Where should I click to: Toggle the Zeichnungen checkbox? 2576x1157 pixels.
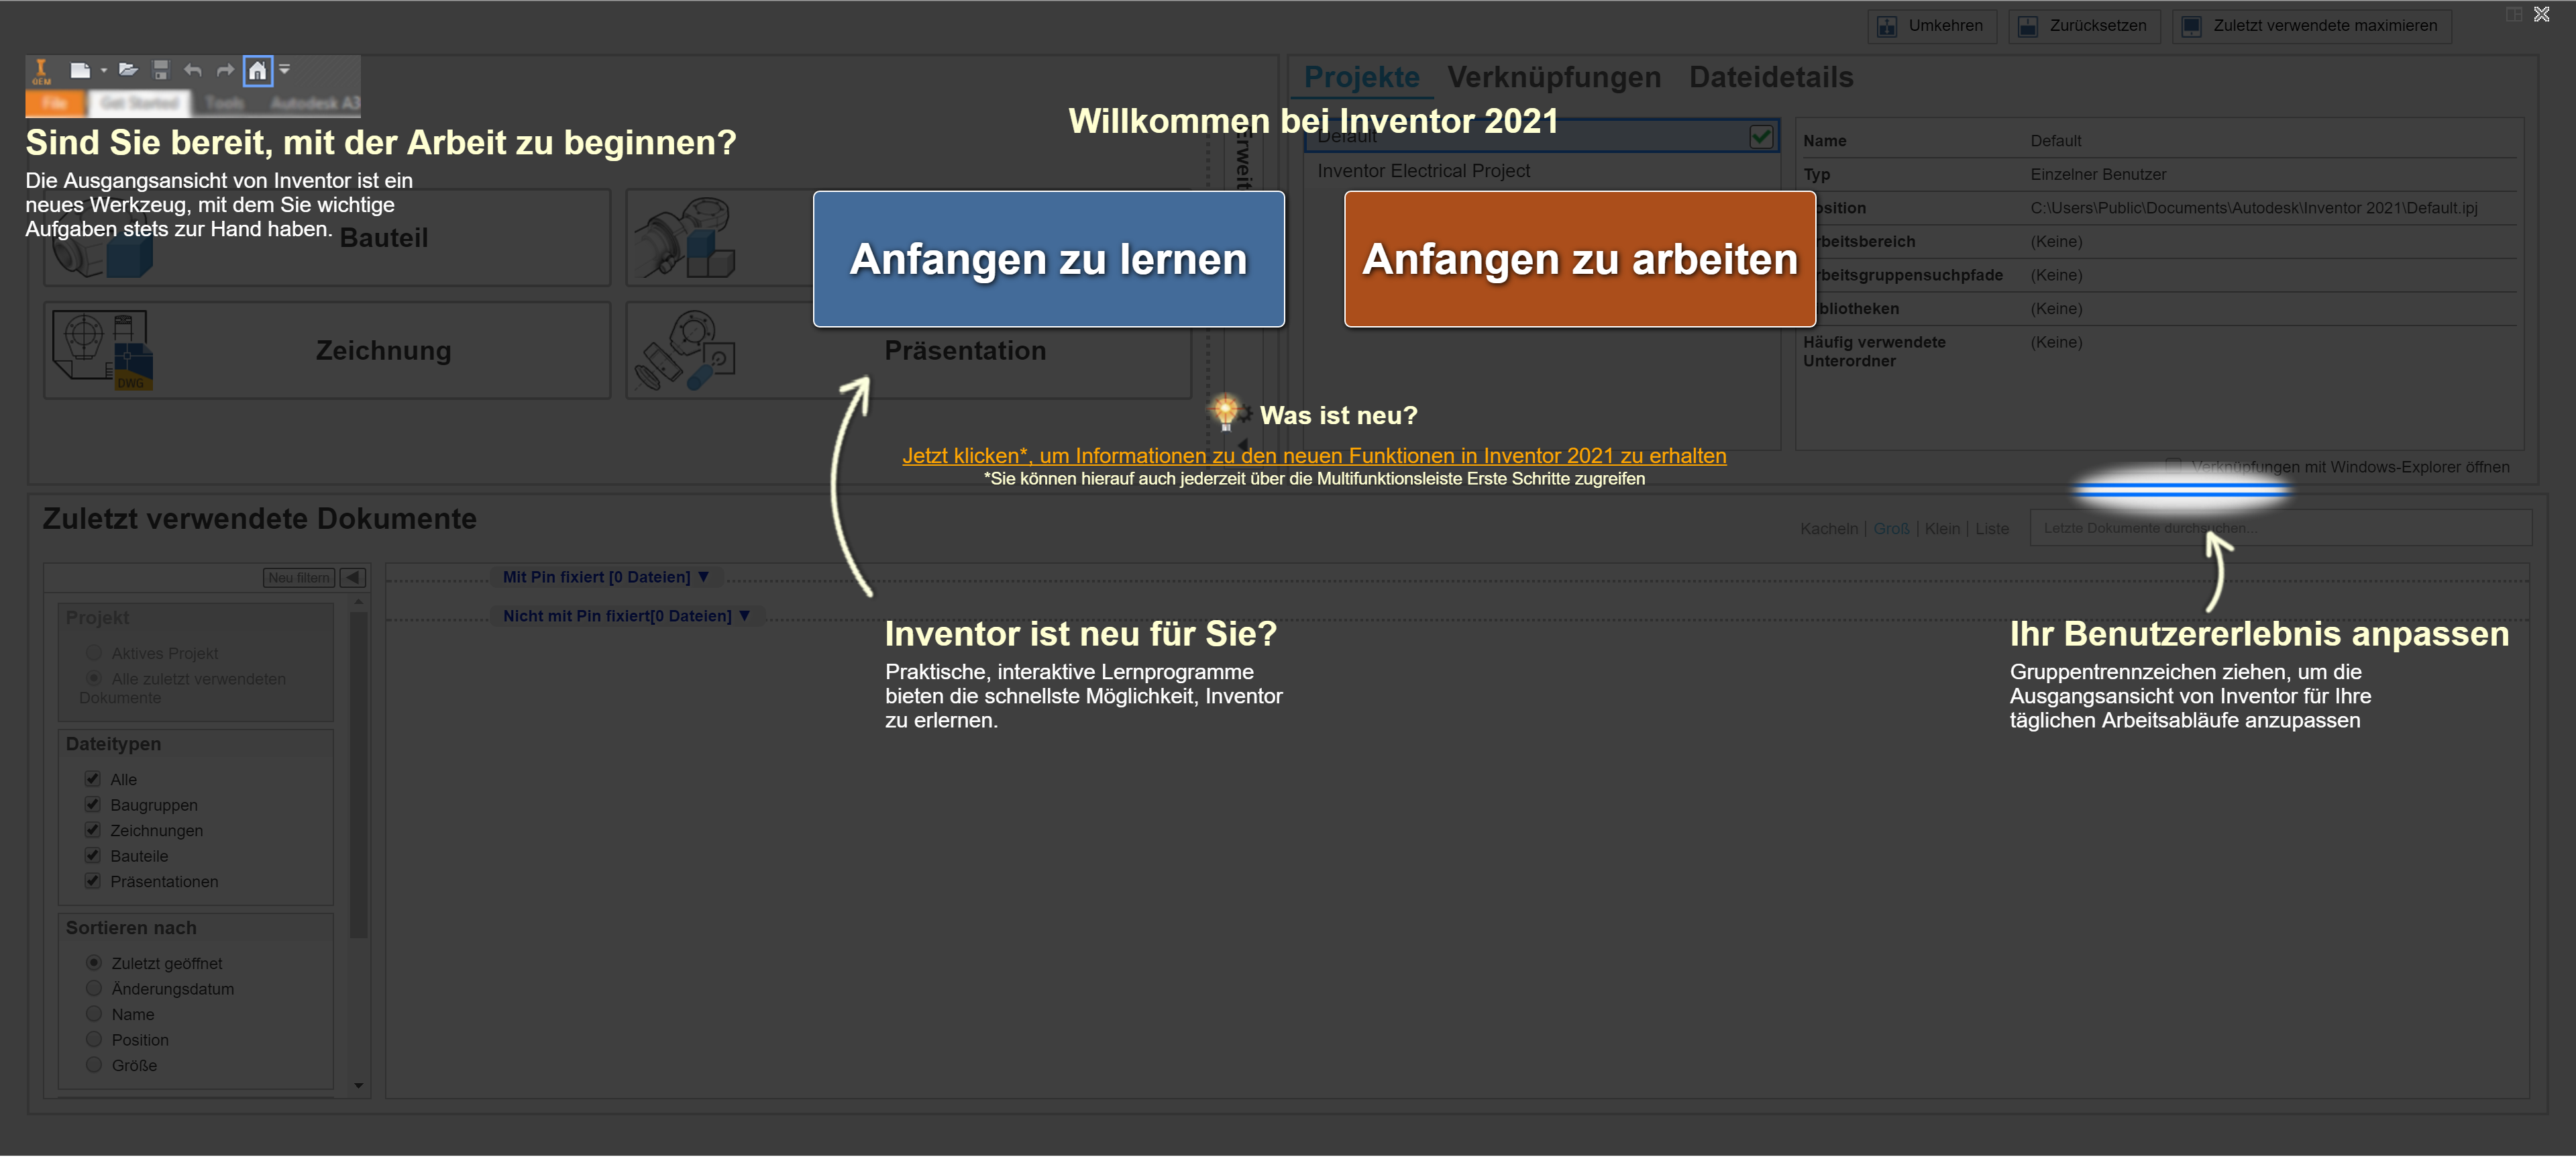pos(93,830)
